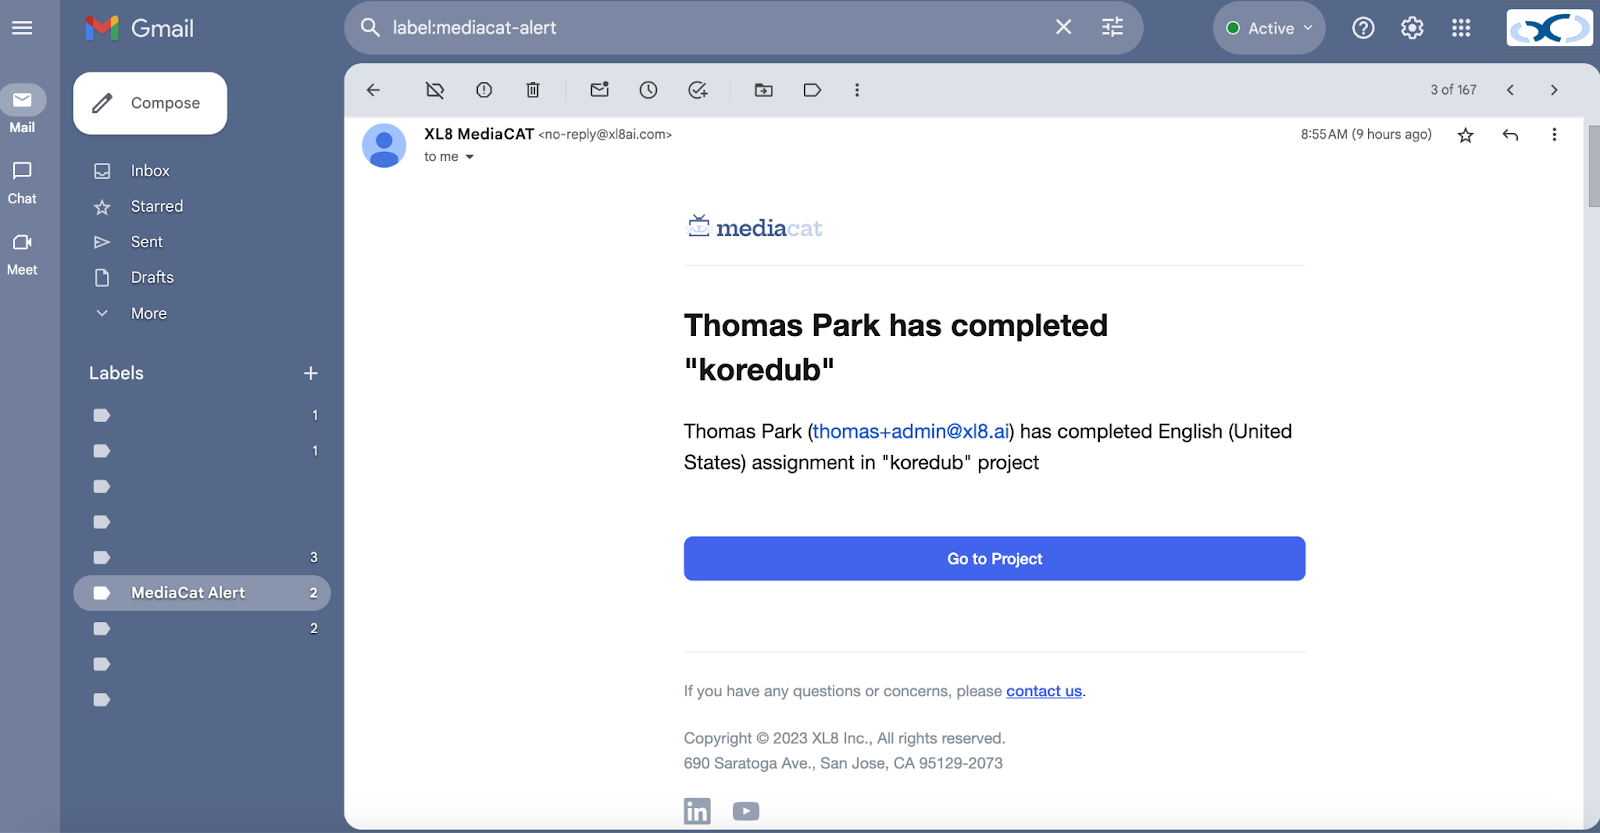The width and height of the screenshot is (1600, 833).
Task: Snooze this email with the clock icon
Action: pyautogui.click(x=649, y=90)
